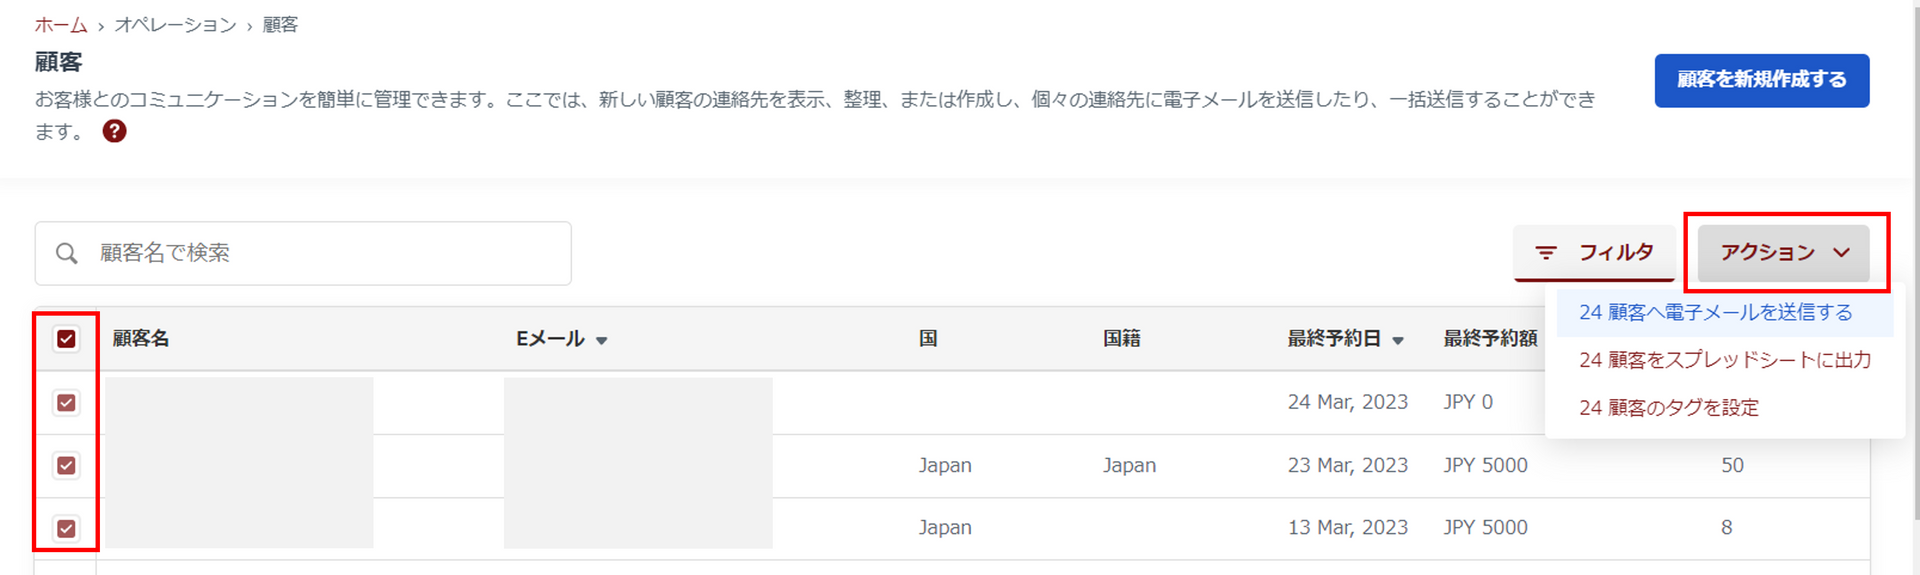Click the magnifying glass search icon

tap(67, 254)
